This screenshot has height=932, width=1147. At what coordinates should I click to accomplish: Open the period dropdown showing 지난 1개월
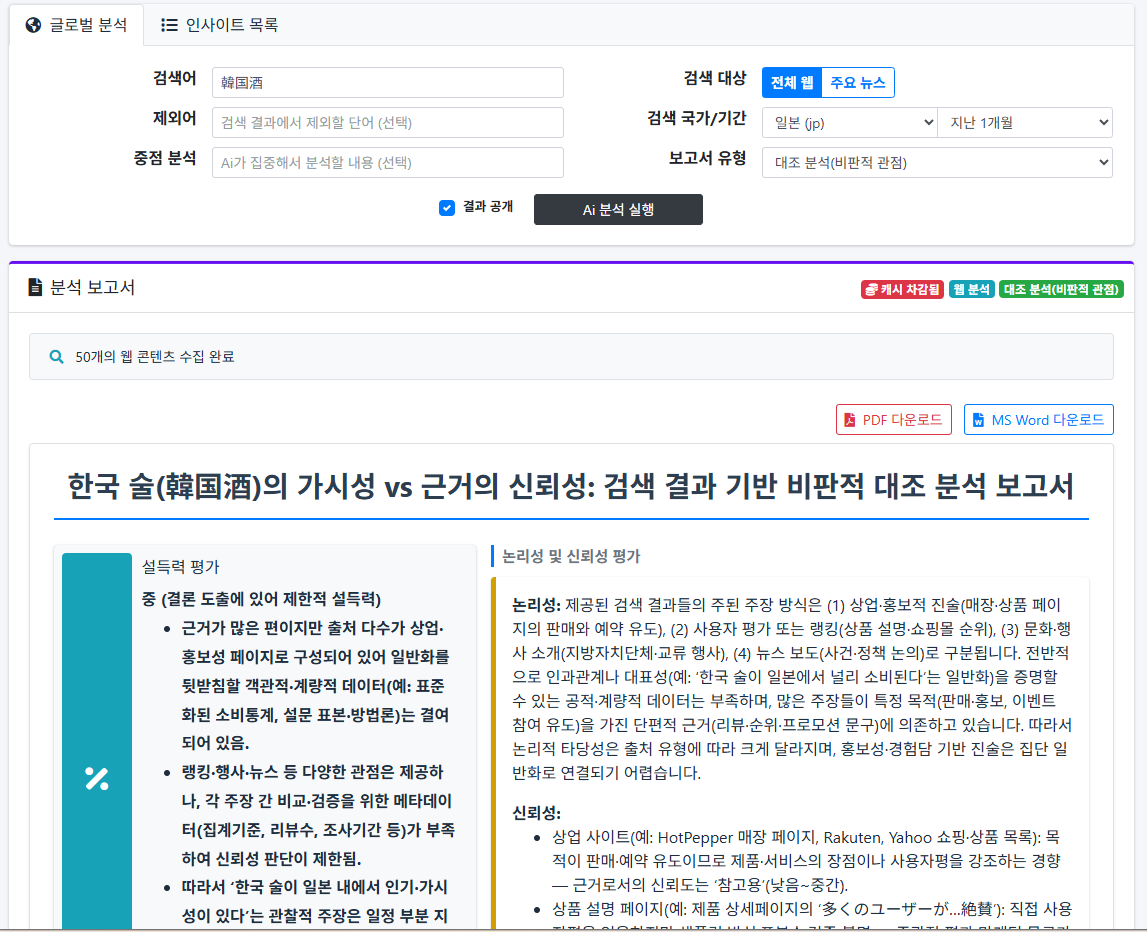click(1023, 122)
